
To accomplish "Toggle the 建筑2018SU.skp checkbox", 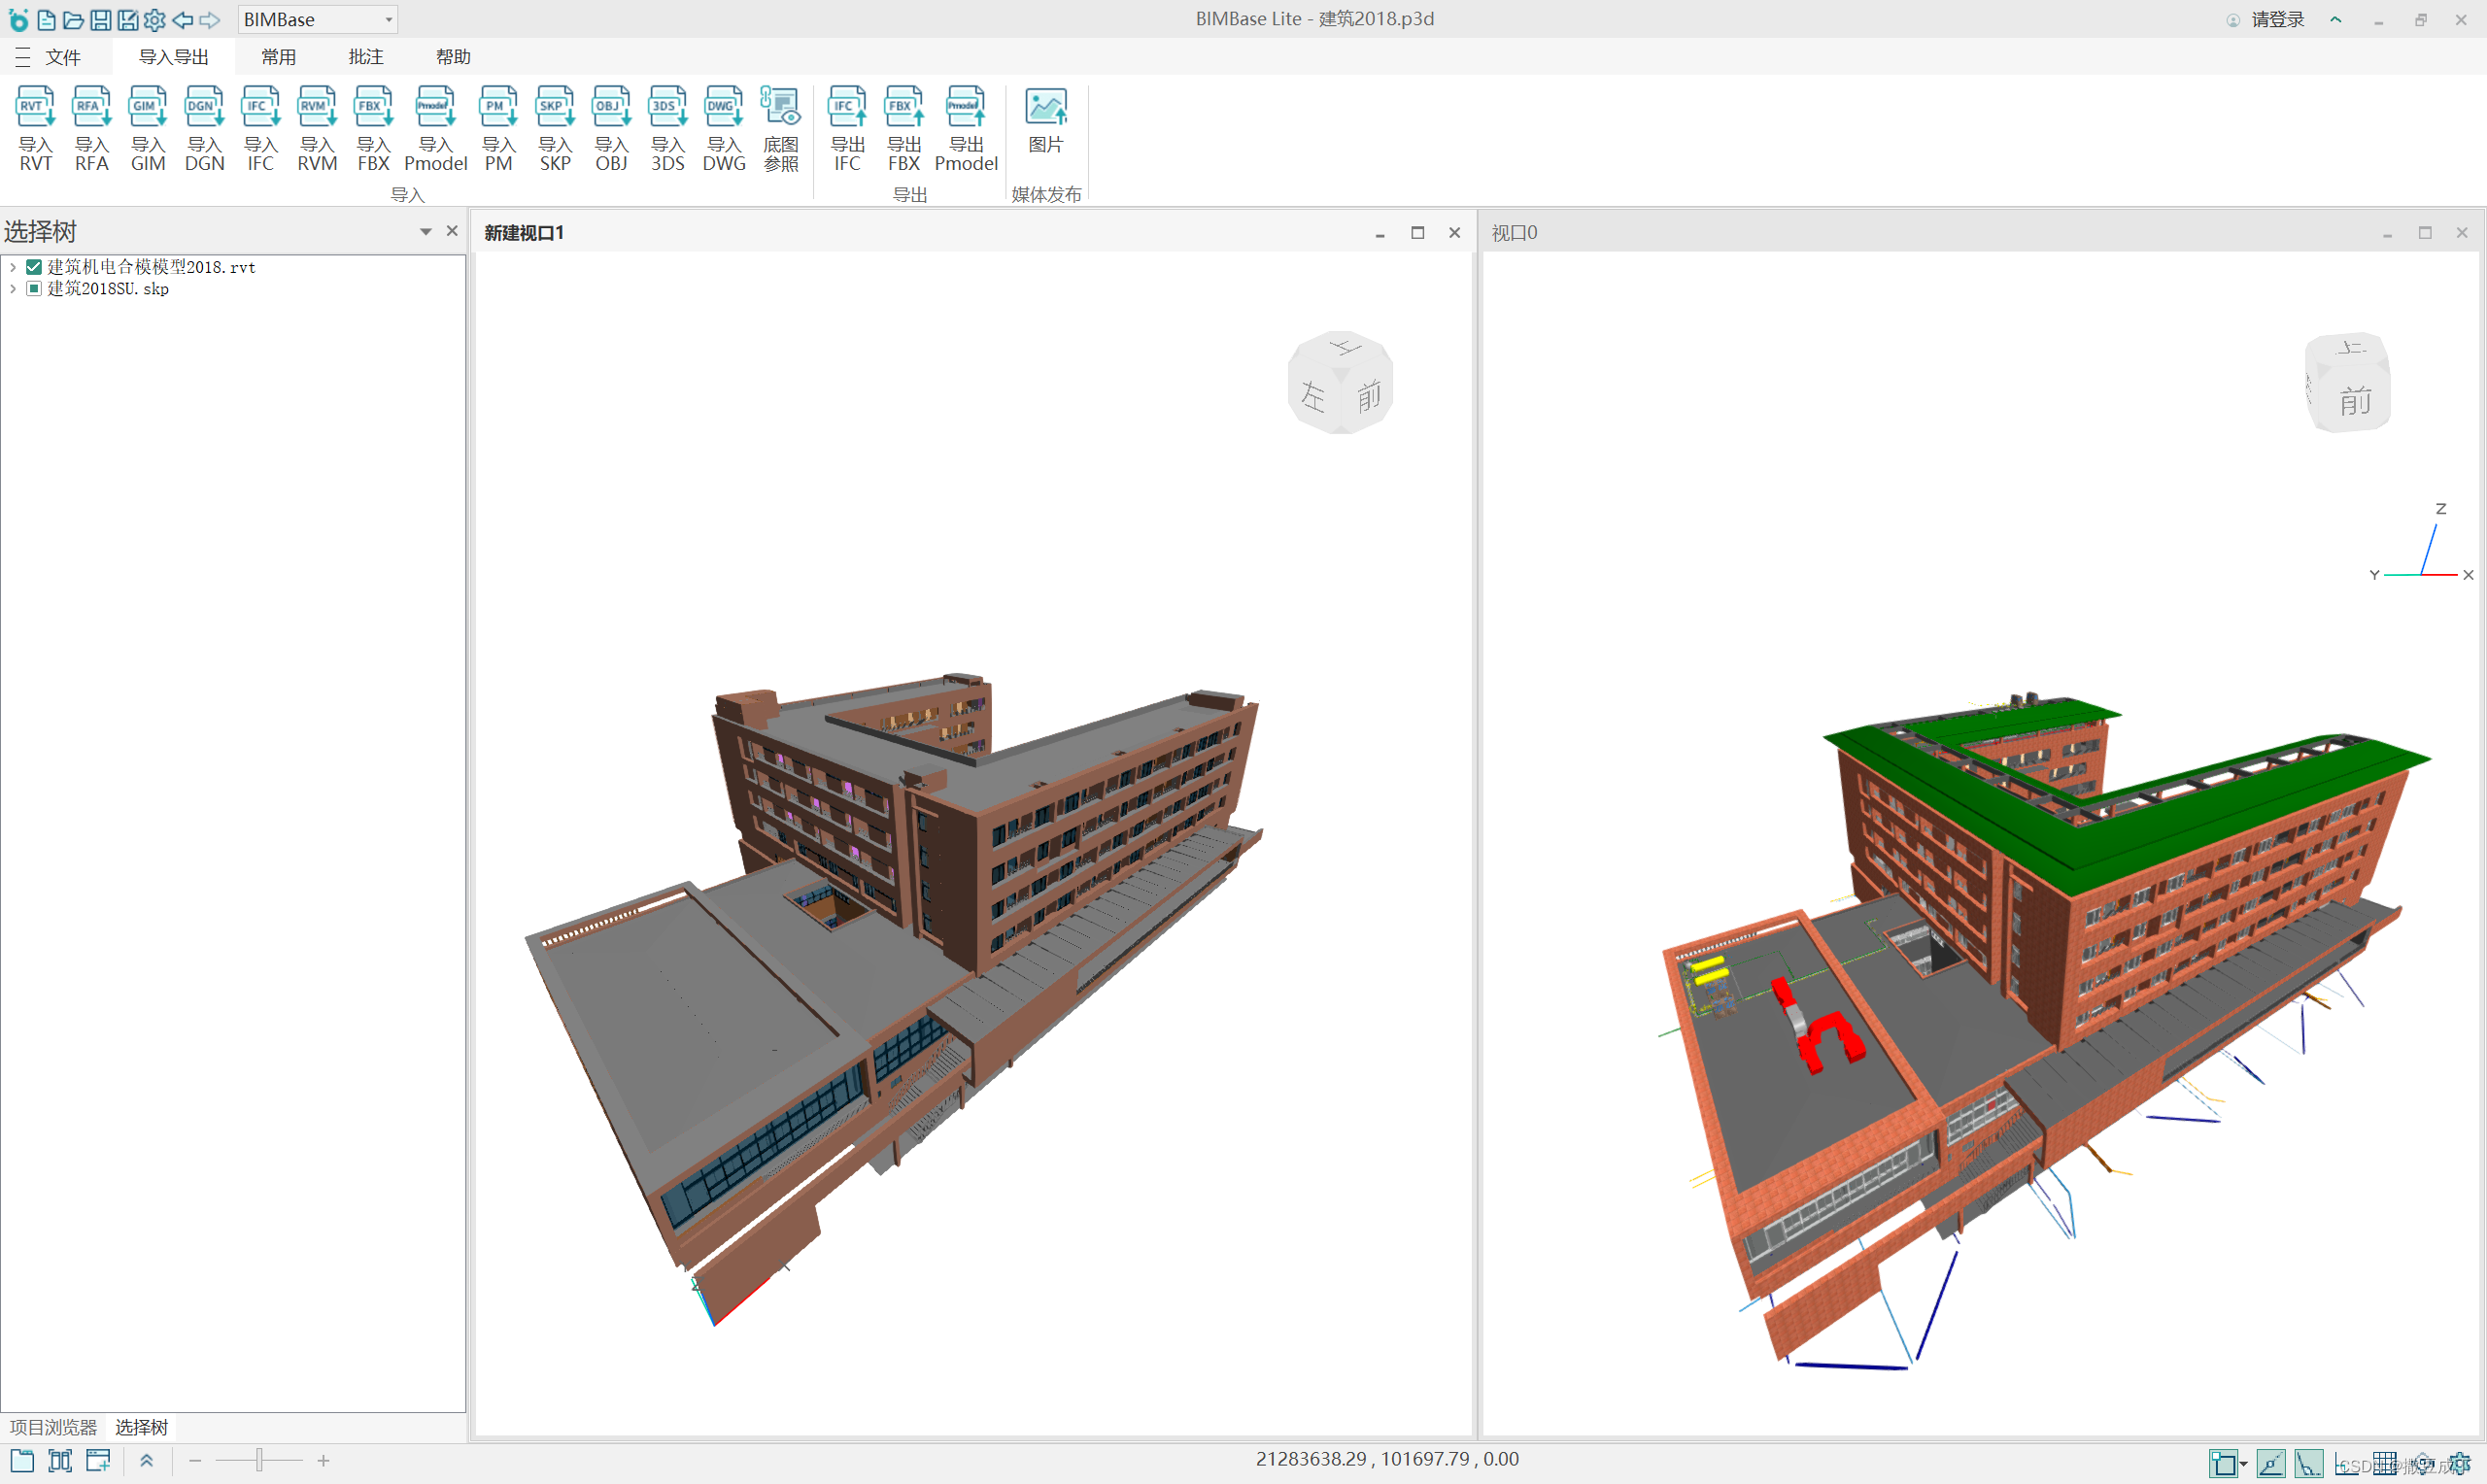I will coord(34,289).
